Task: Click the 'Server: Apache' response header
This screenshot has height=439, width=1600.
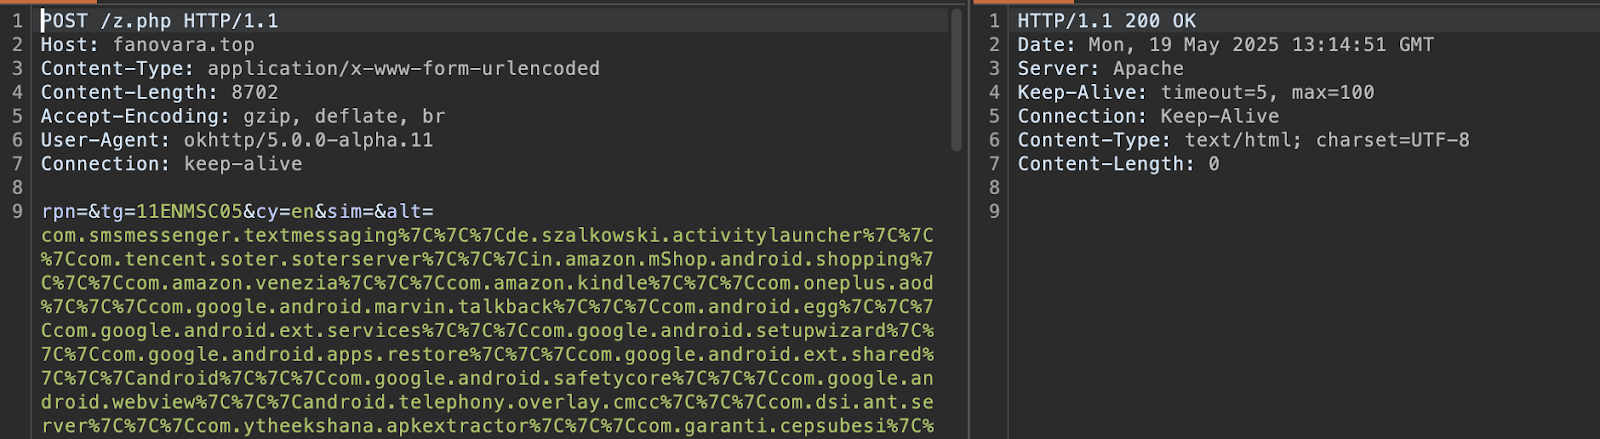Action: [x=1101, y=69]
